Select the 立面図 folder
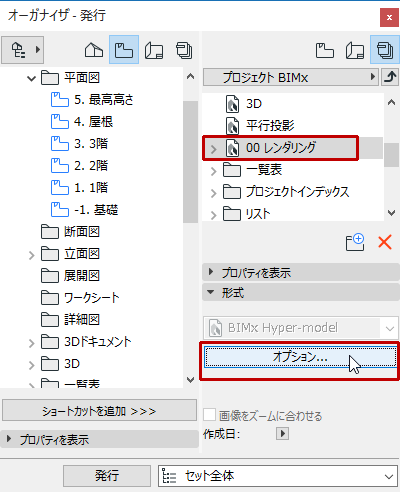The height and width of the screenshot is (492, 400). (70, 254)
